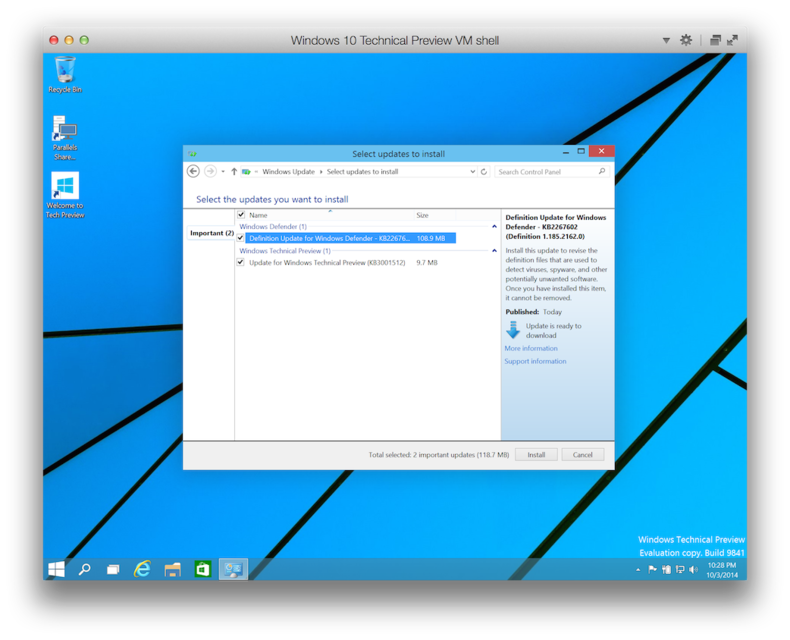
Task: Click the macOS yellow minimize button
Action: click(x=69, y=40)
